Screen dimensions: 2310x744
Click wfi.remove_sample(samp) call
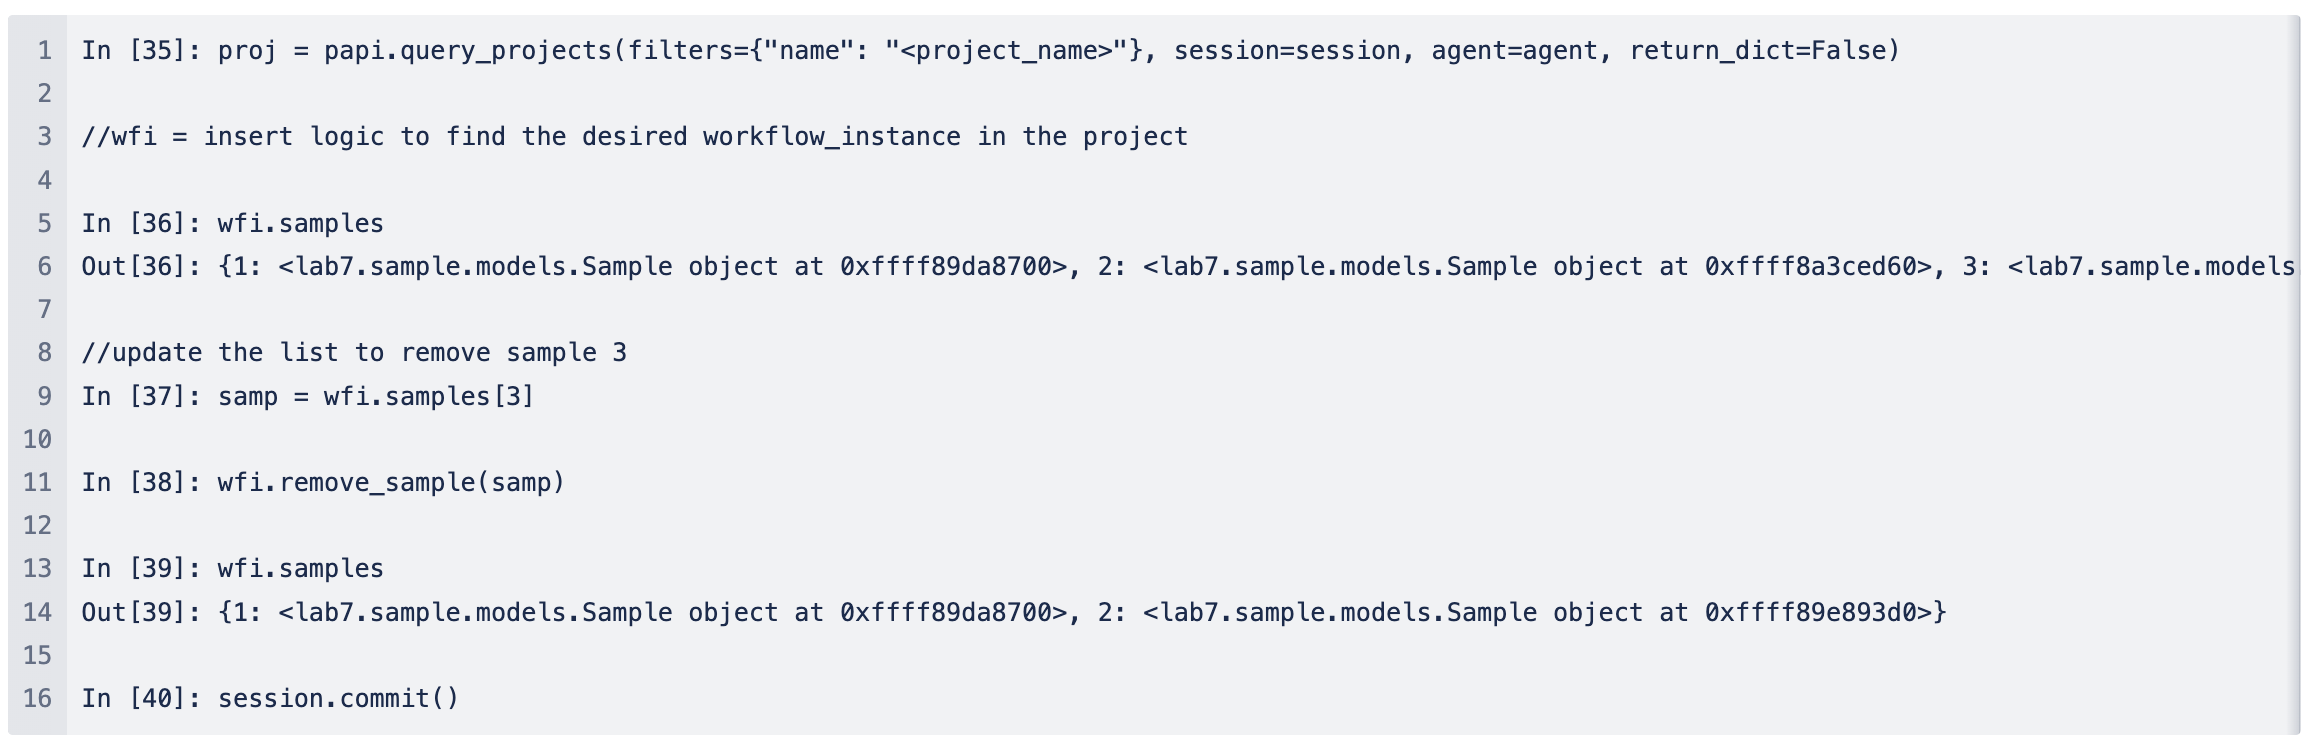pyautogui.click(x=391, y=483)
